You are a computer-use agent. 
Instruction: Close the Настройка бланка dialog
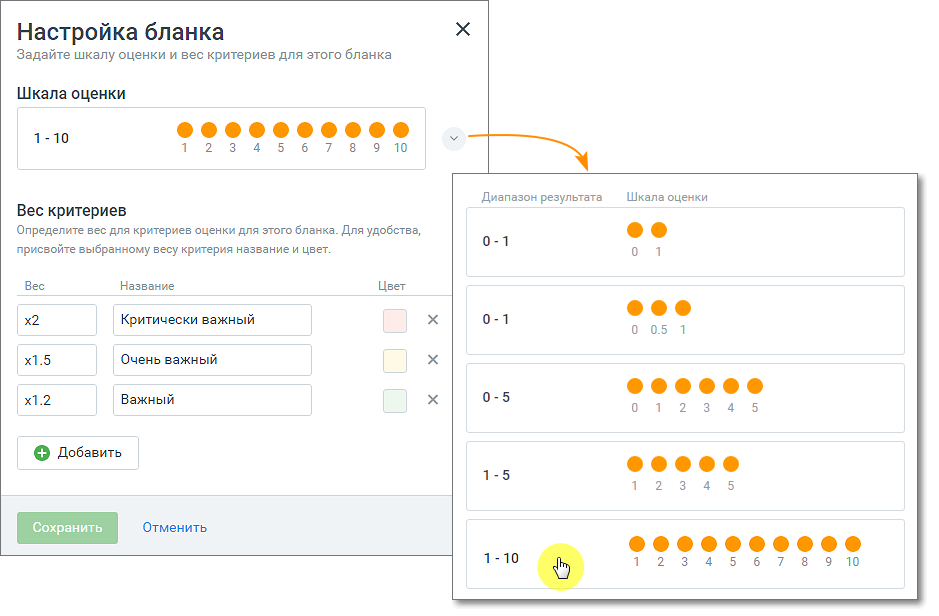point(463,30)
